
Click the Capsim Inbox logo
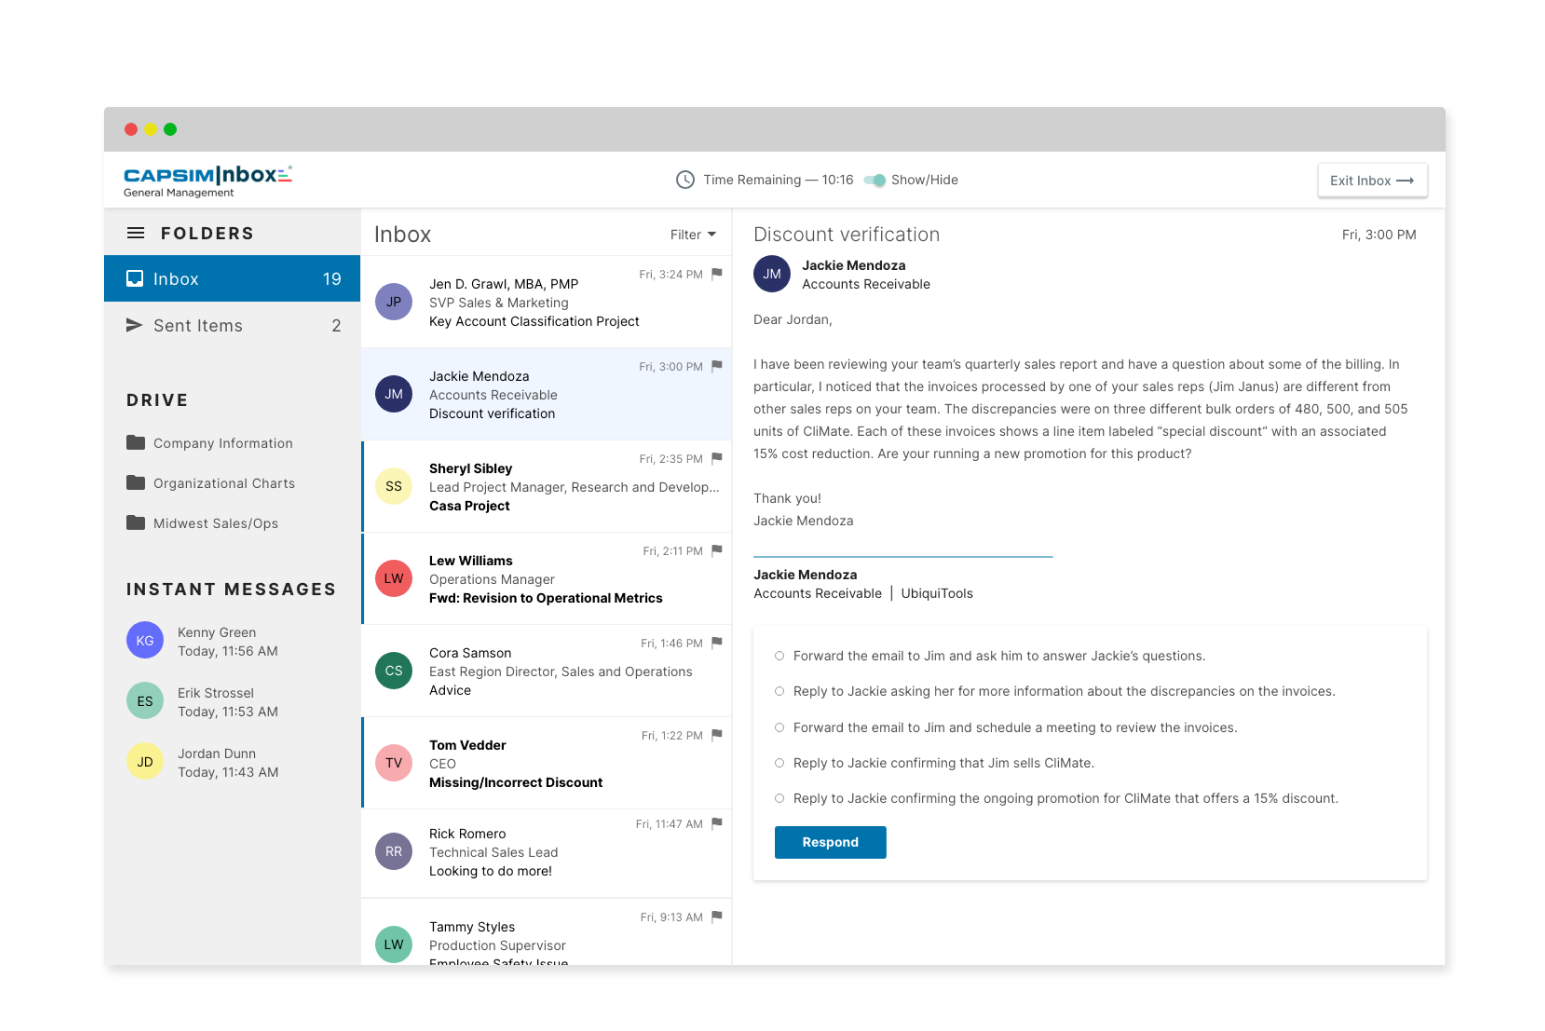pos(208,180)
